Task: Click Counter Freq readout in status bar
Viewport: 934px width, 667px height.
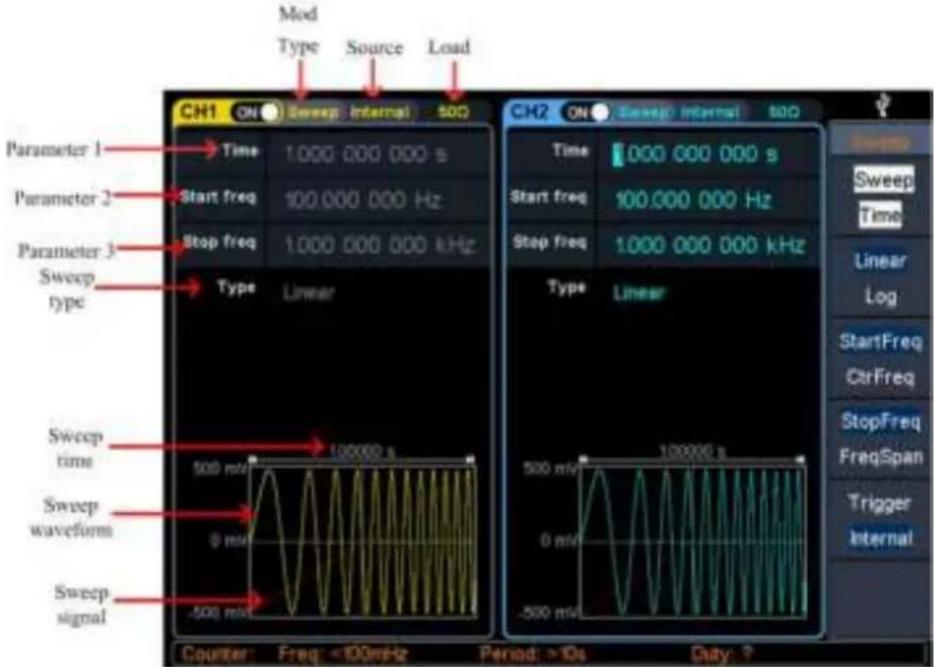Action: [343, 654]
